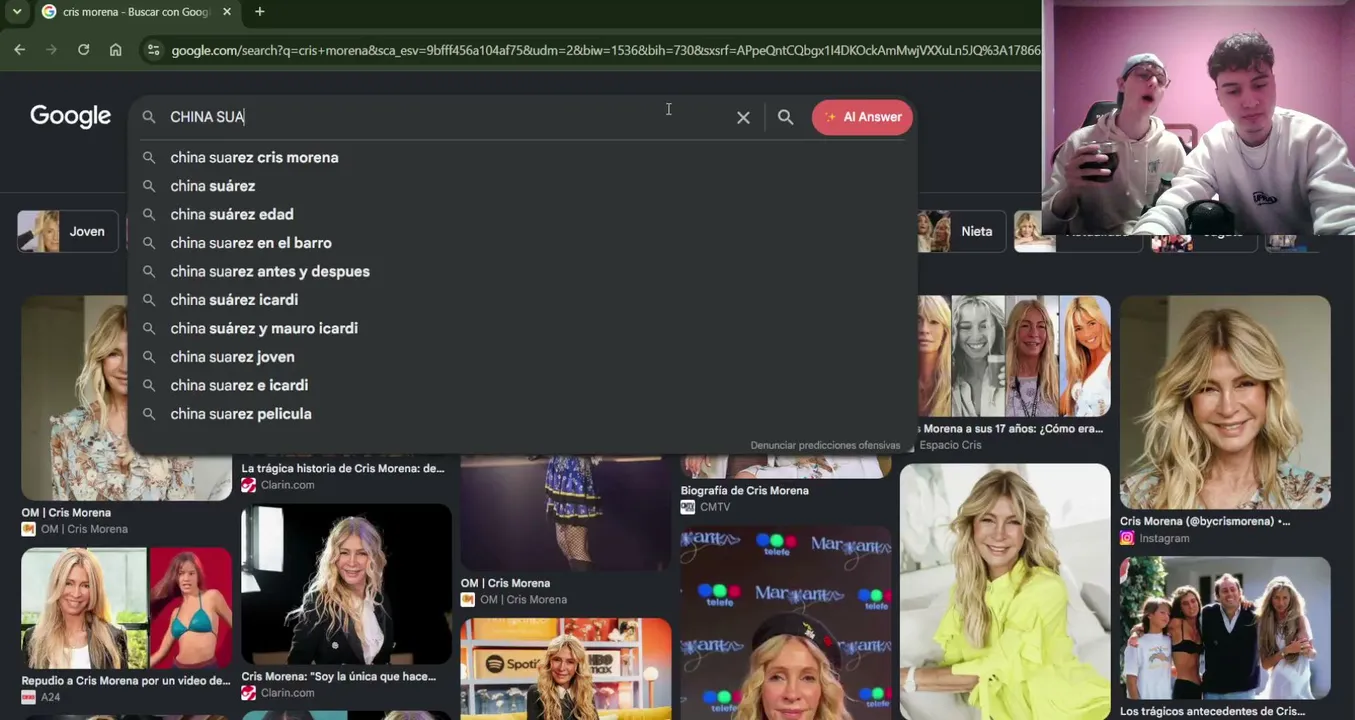This screenshot has width=1355, height=720.
Task: Open the "Soy la única que hace" image
Action: point(346,584)
